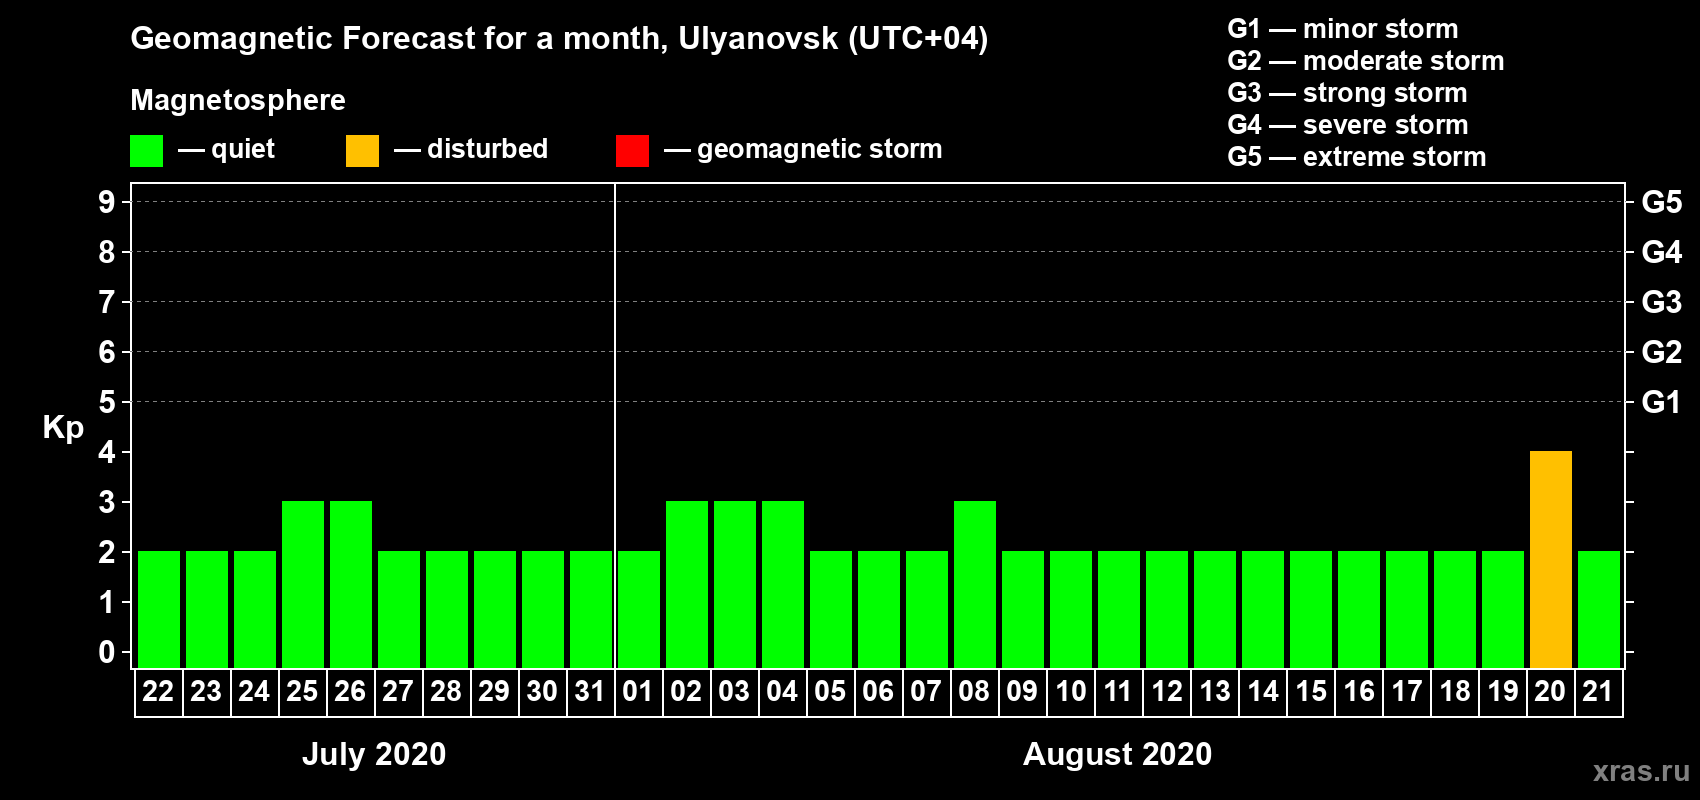Click date label 21 on x-axis

[1598, 691]
